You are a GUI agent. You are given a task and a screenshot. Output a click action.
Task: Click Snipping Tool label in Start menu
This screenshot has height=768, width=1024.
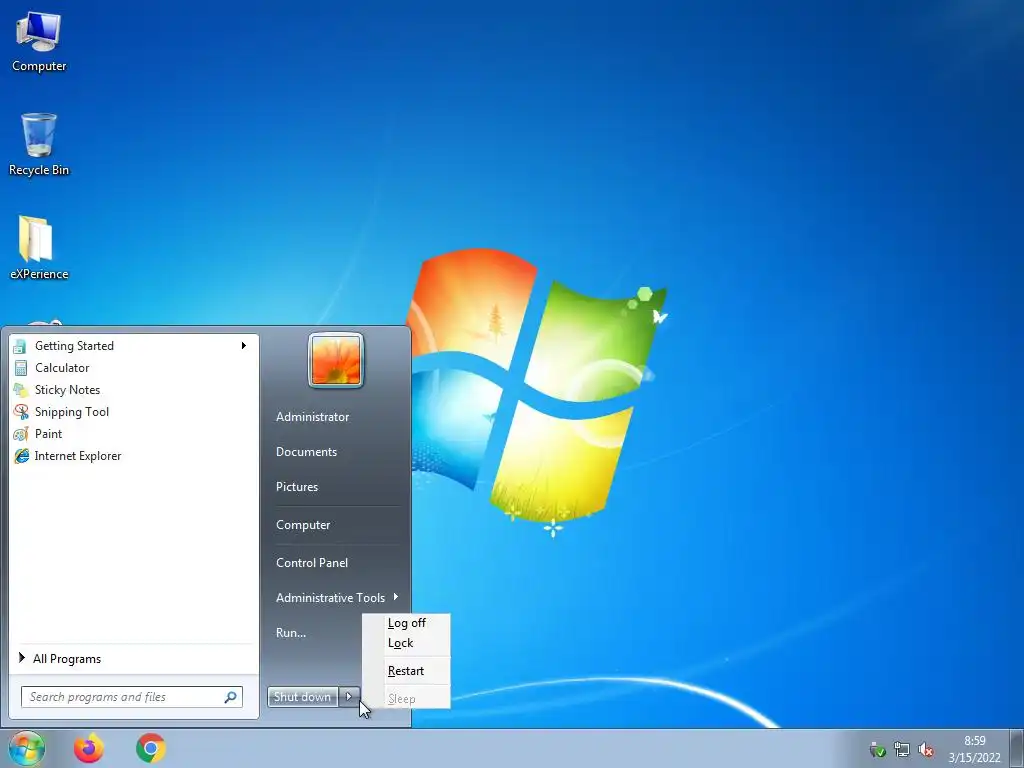pyautogui.click(x=72, y=412)
